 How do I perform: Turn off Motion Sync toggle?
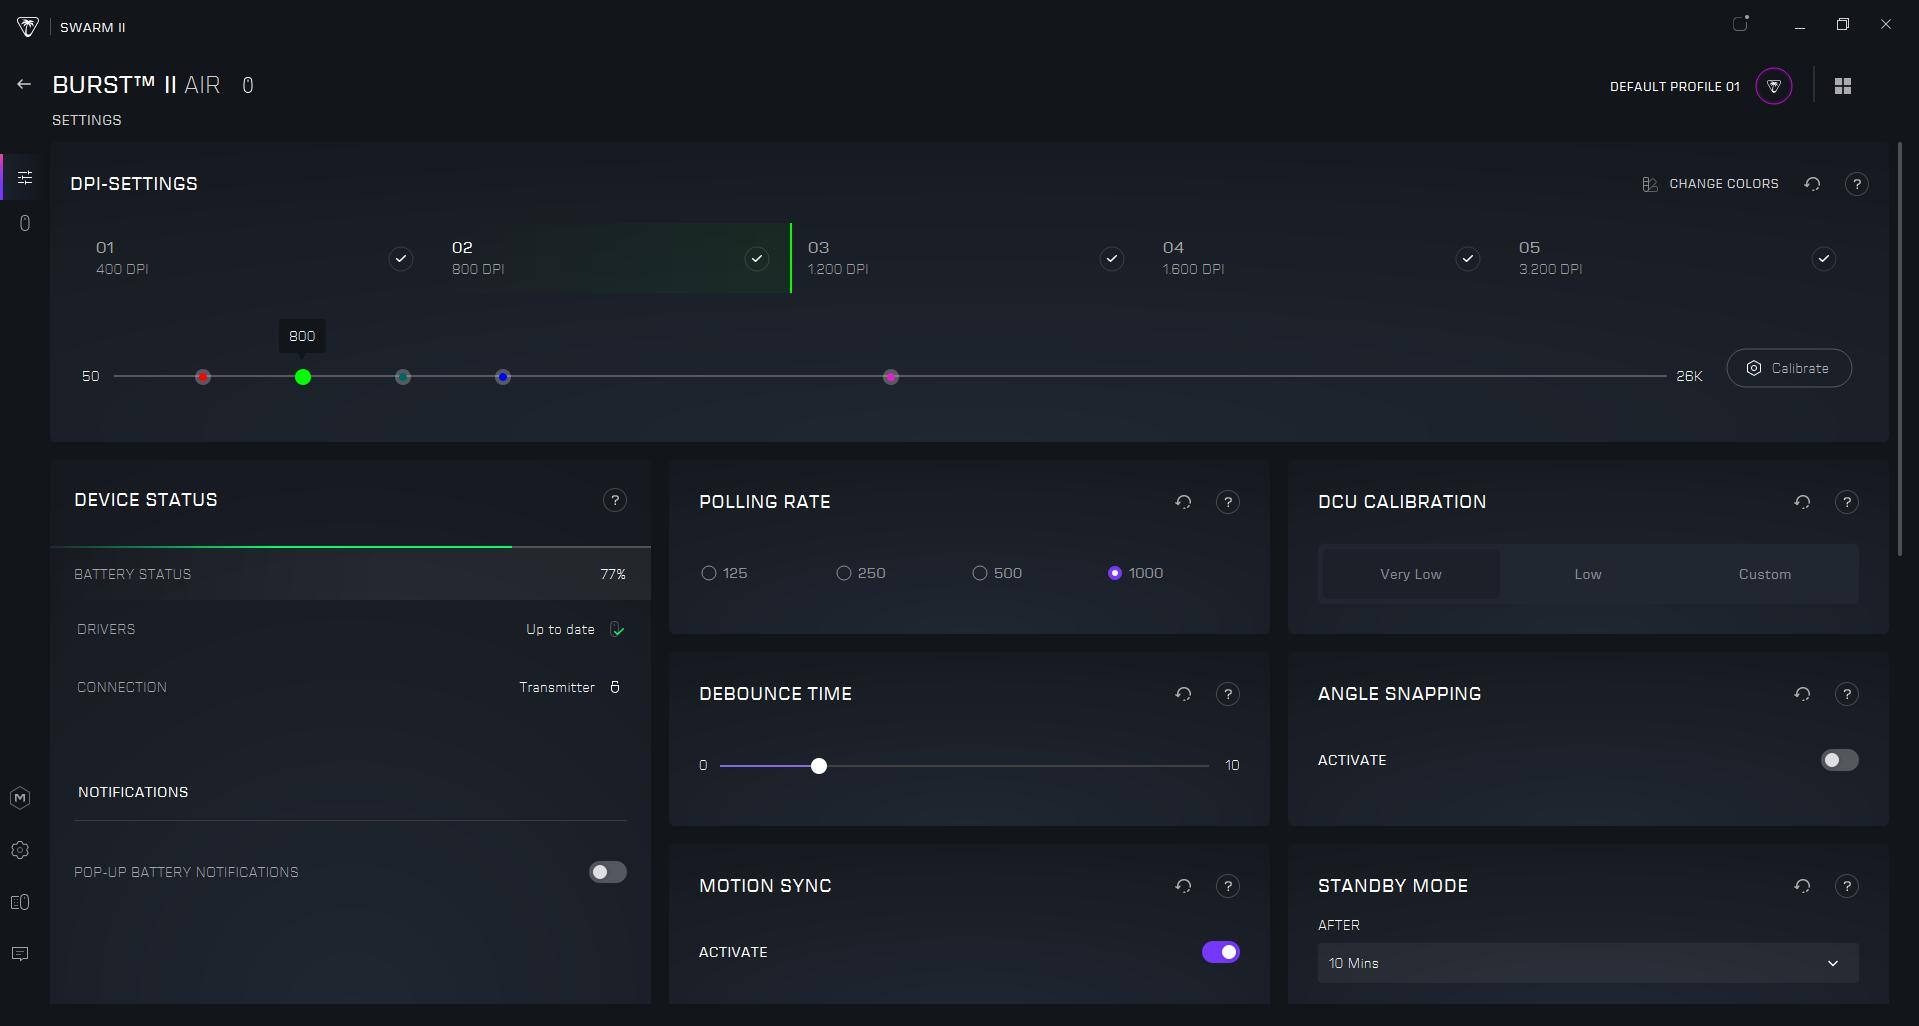tap(1220, 952)
